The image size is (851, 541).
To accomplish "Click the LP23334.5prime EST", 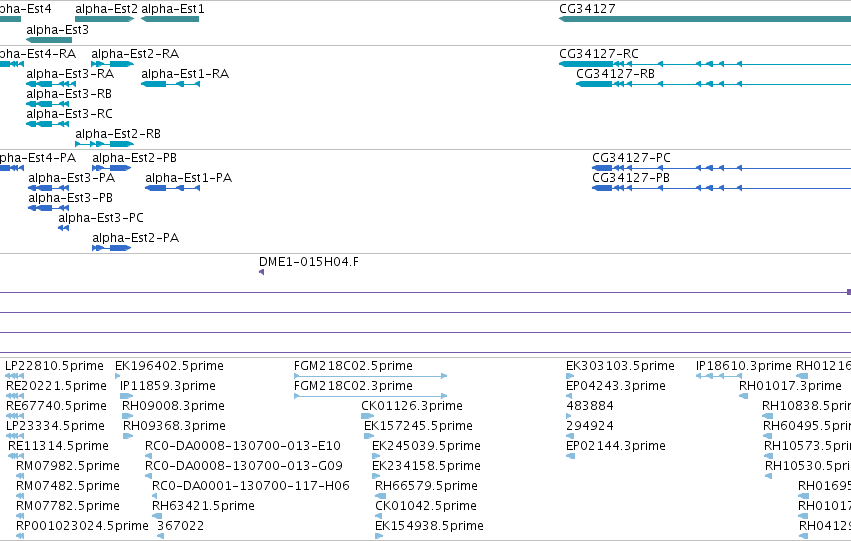I will tap(15, 436).
